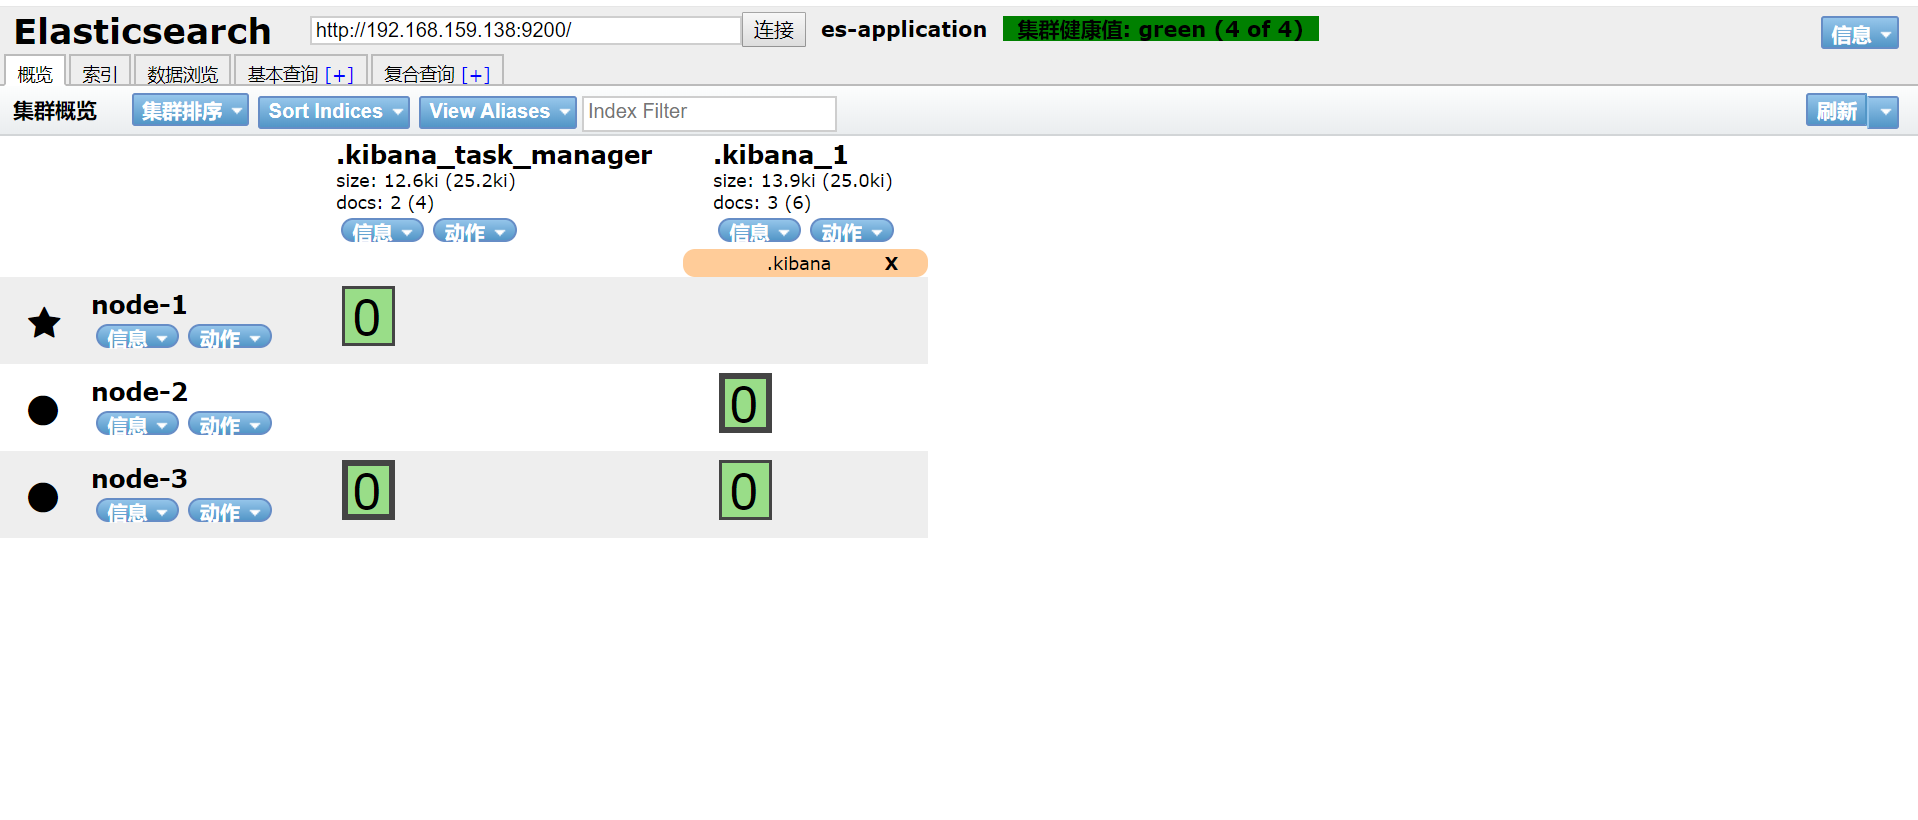
Task: Click the node-3 name
Action: [x=139, y=479]
